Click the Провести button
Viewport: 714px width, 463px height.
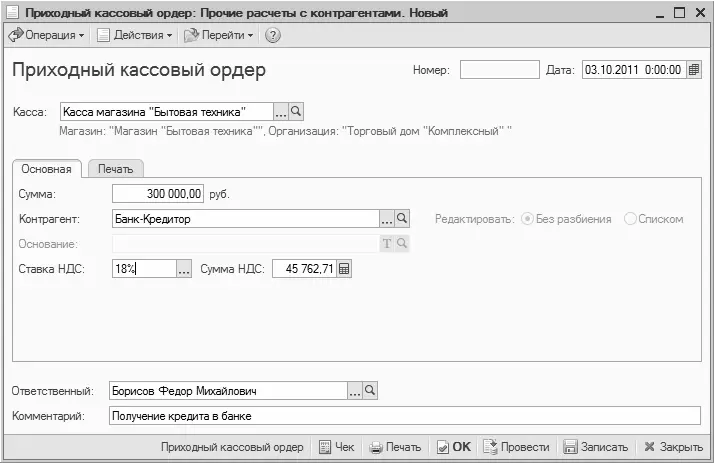click(x=517, y=447)
